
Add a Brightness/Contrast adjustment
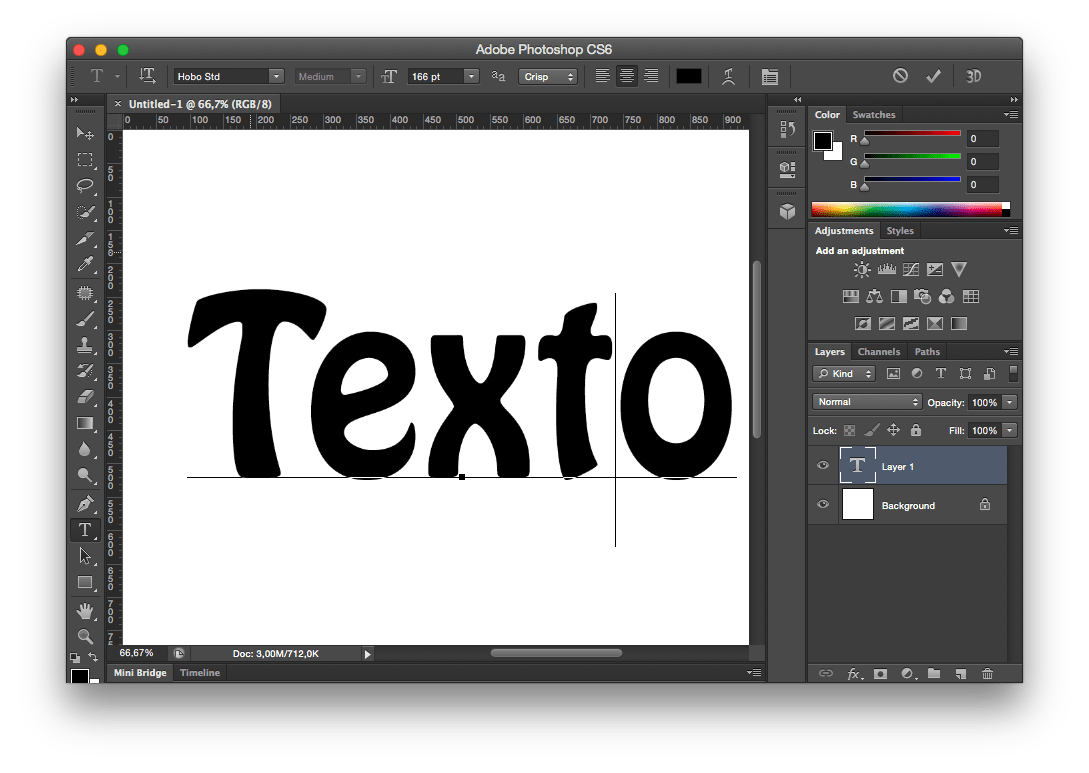(862, 269)
